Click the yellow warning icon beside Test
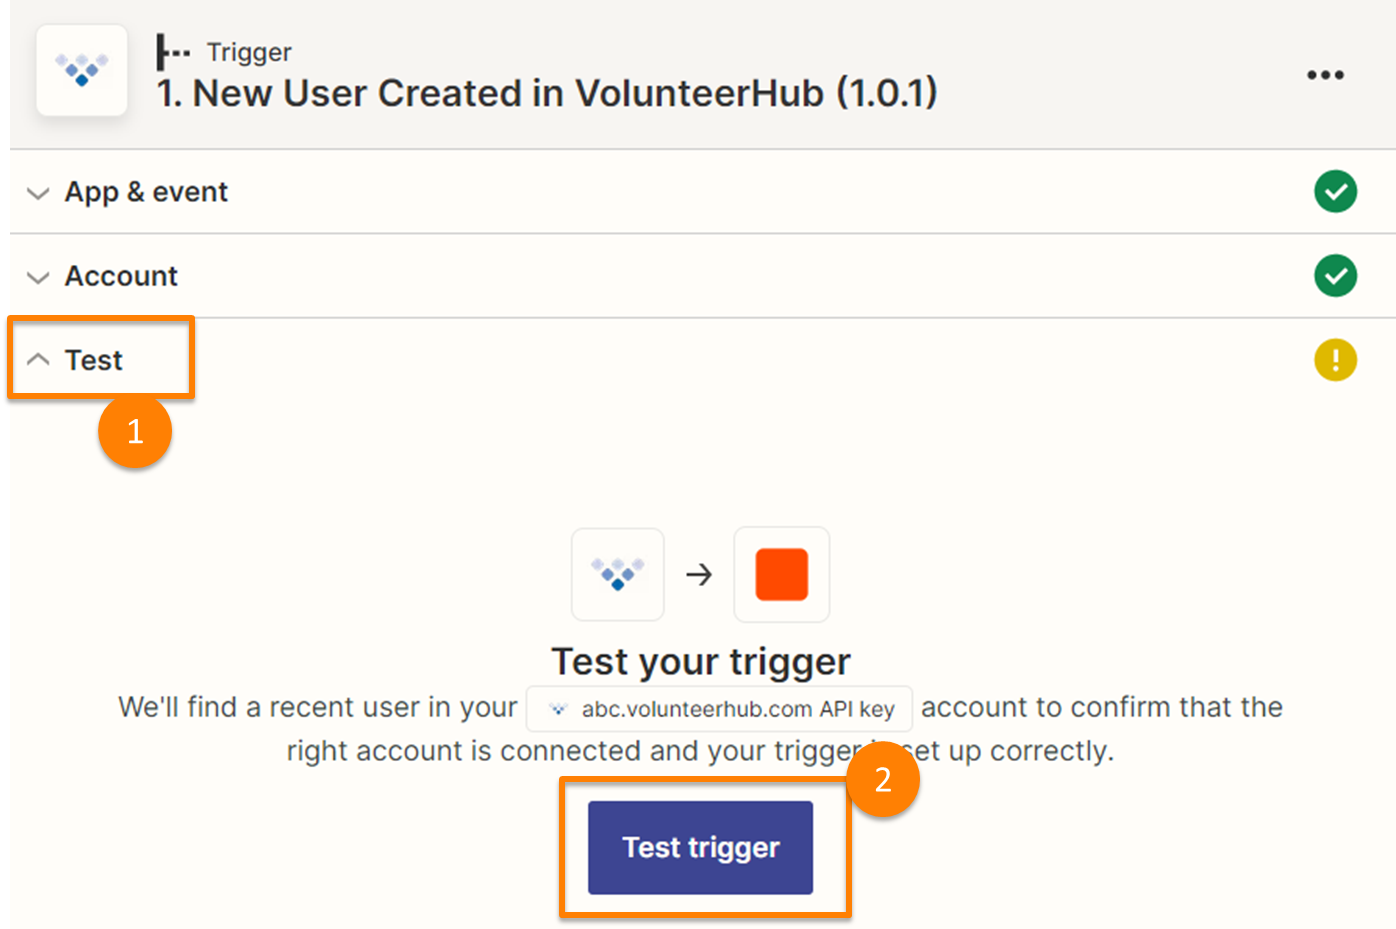This screenshot has width=1396, height=929. [1335, 360]
